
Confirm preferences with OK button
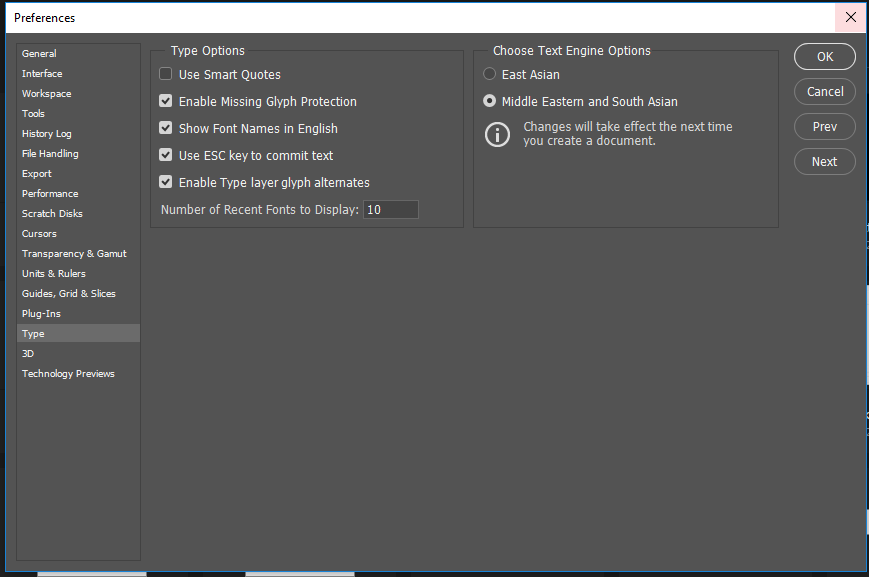point(825,57)
